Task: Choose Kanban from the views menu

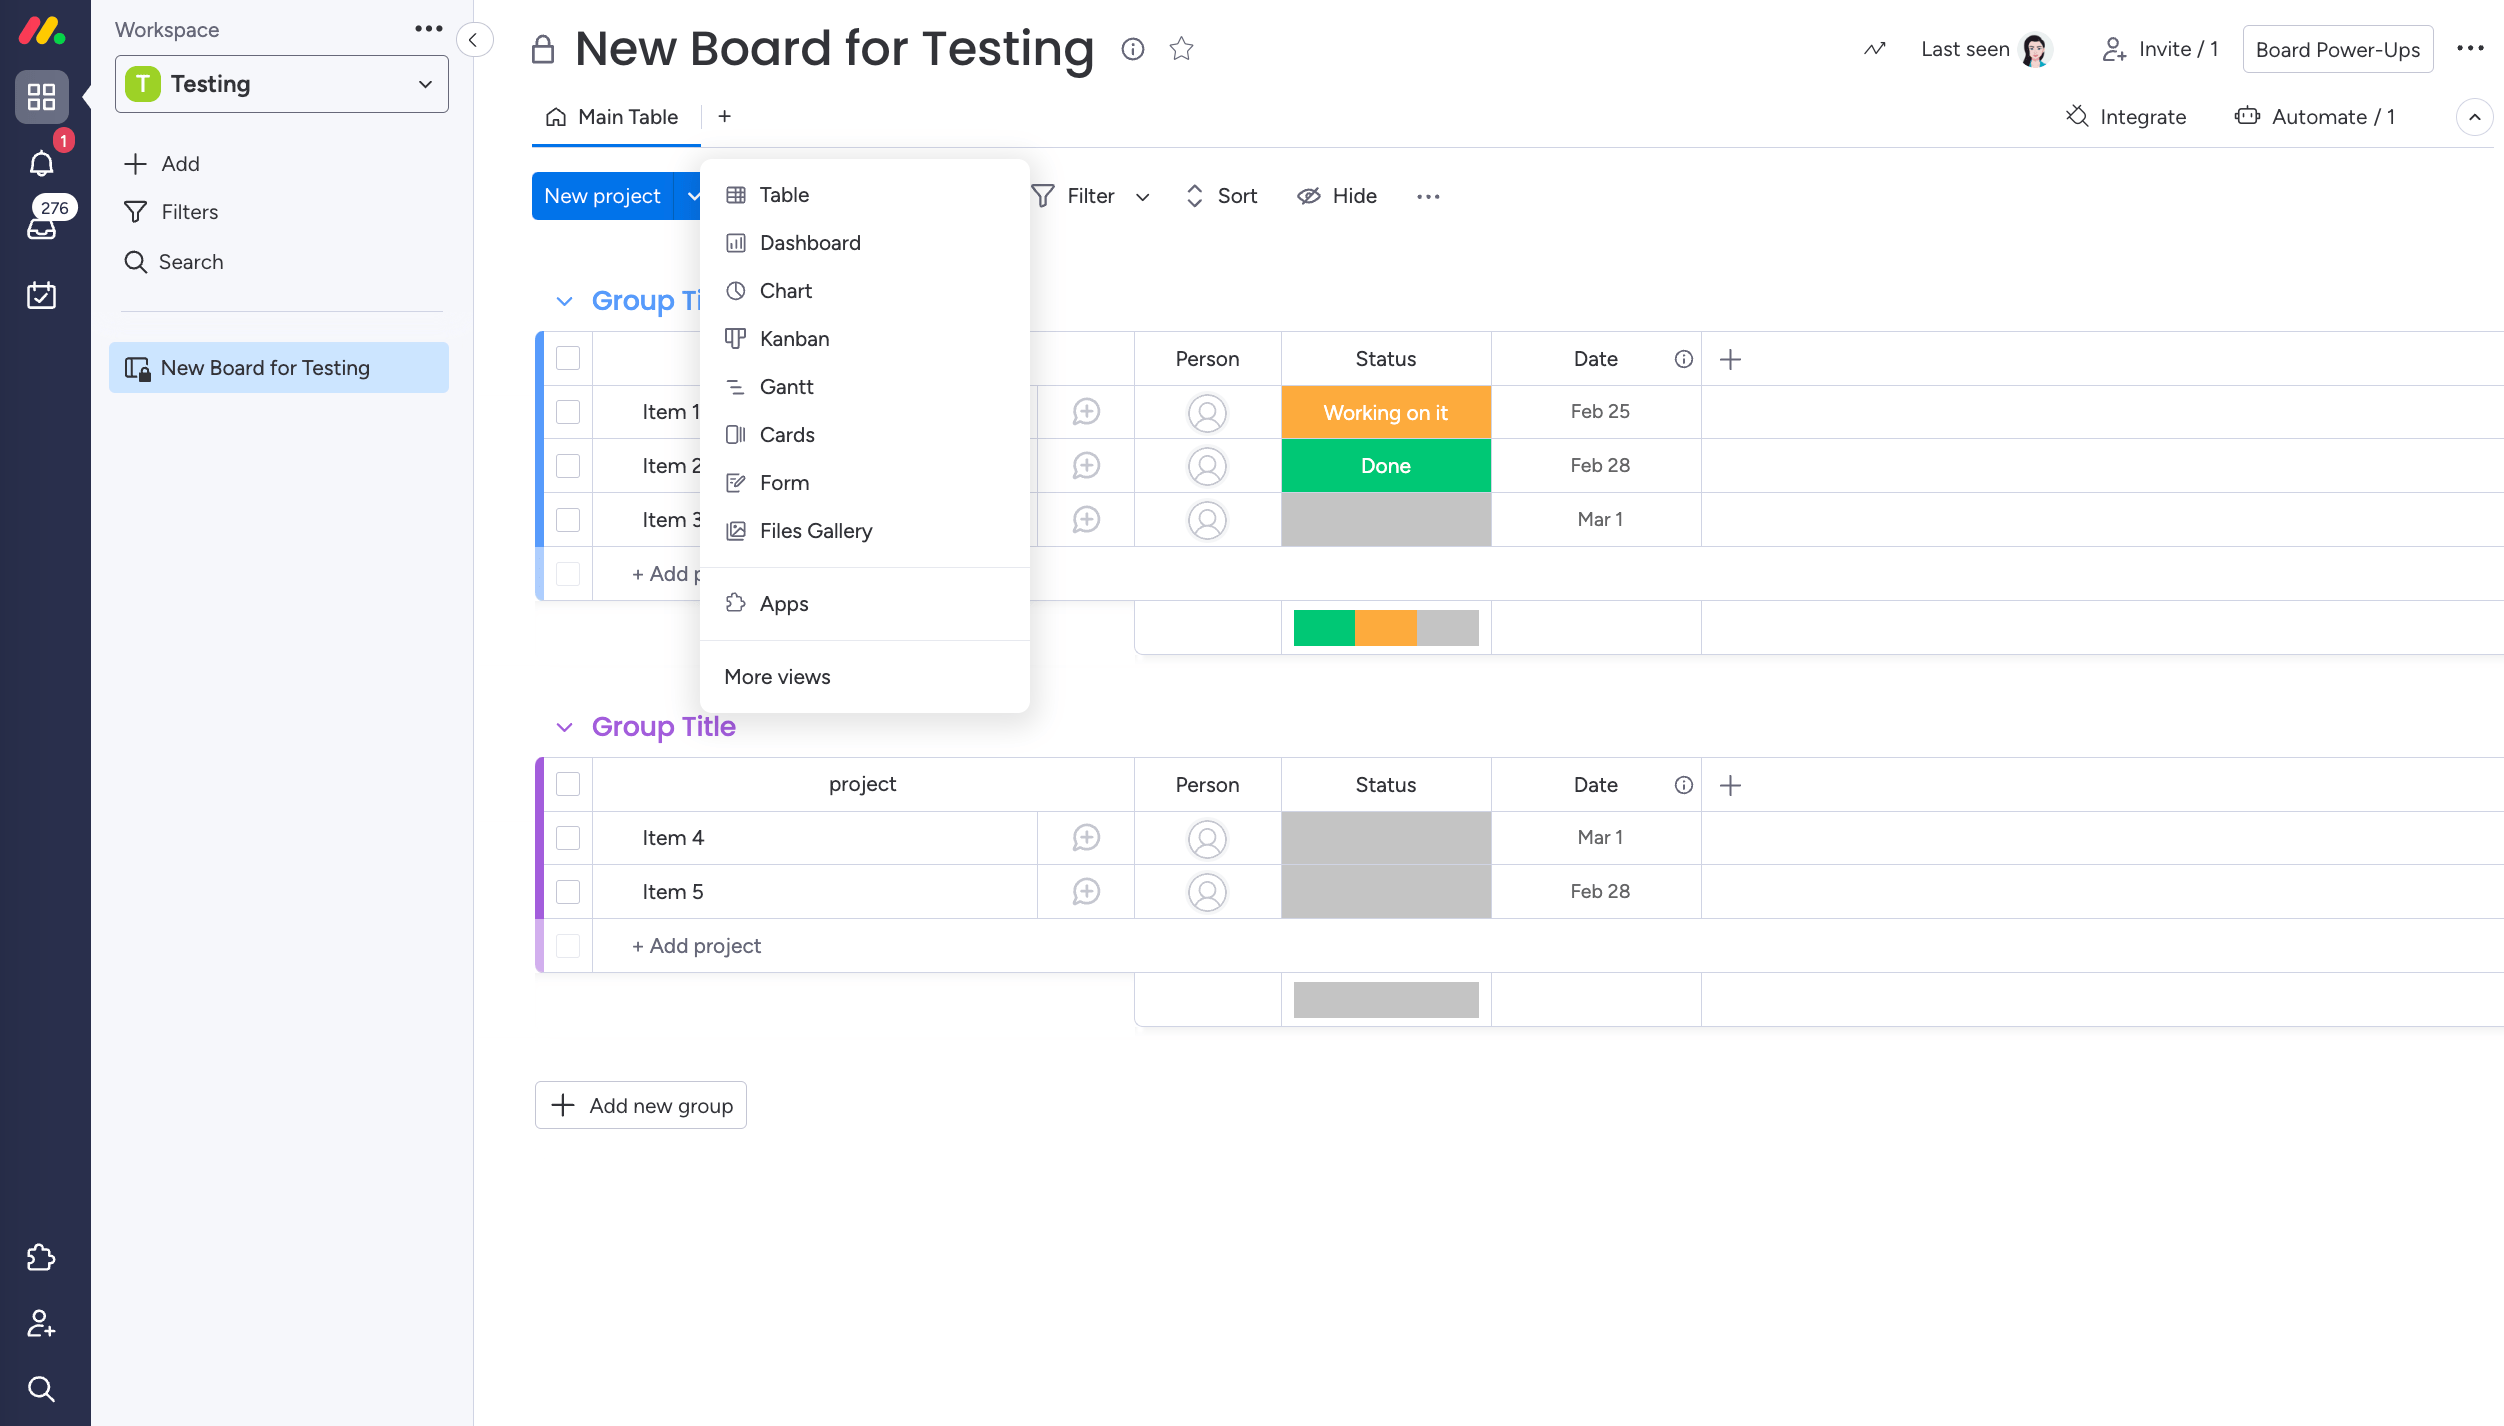Action: tap(794, 339)
